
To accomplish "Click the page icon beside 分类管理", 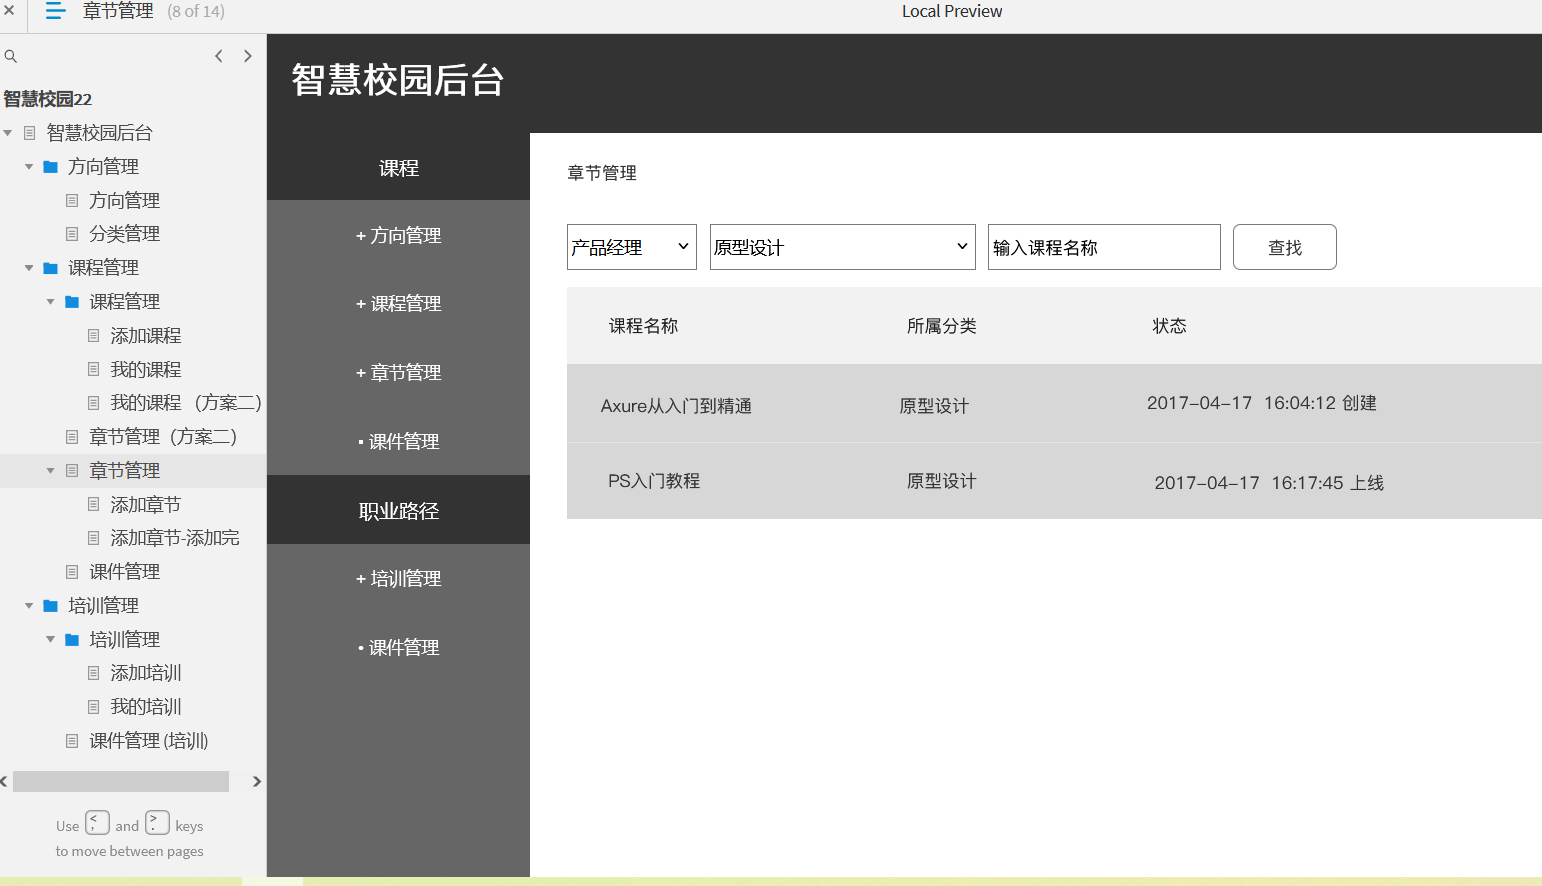I will click(72, 234).
